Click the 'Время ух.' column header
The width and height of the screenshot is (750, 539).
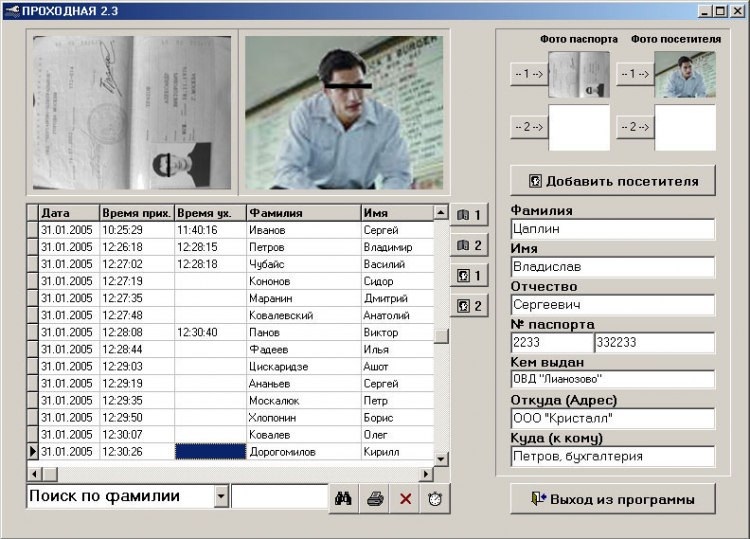pyautogui.click(x=210, y=213)
